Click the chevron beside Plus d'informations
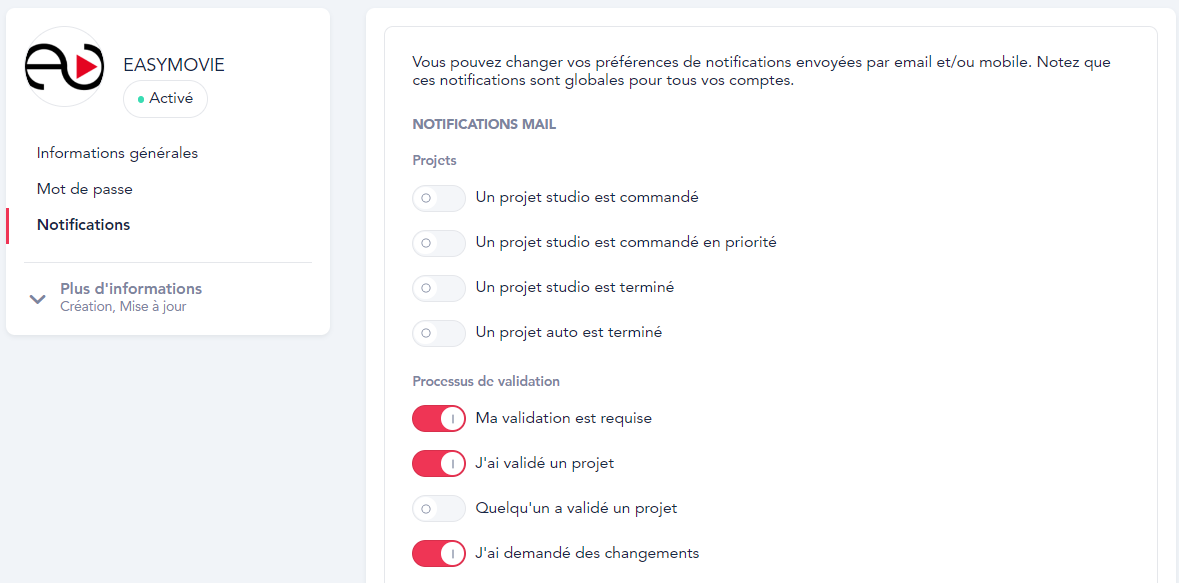This screenshot has width=1179, height=583. (x=38, y=298)
